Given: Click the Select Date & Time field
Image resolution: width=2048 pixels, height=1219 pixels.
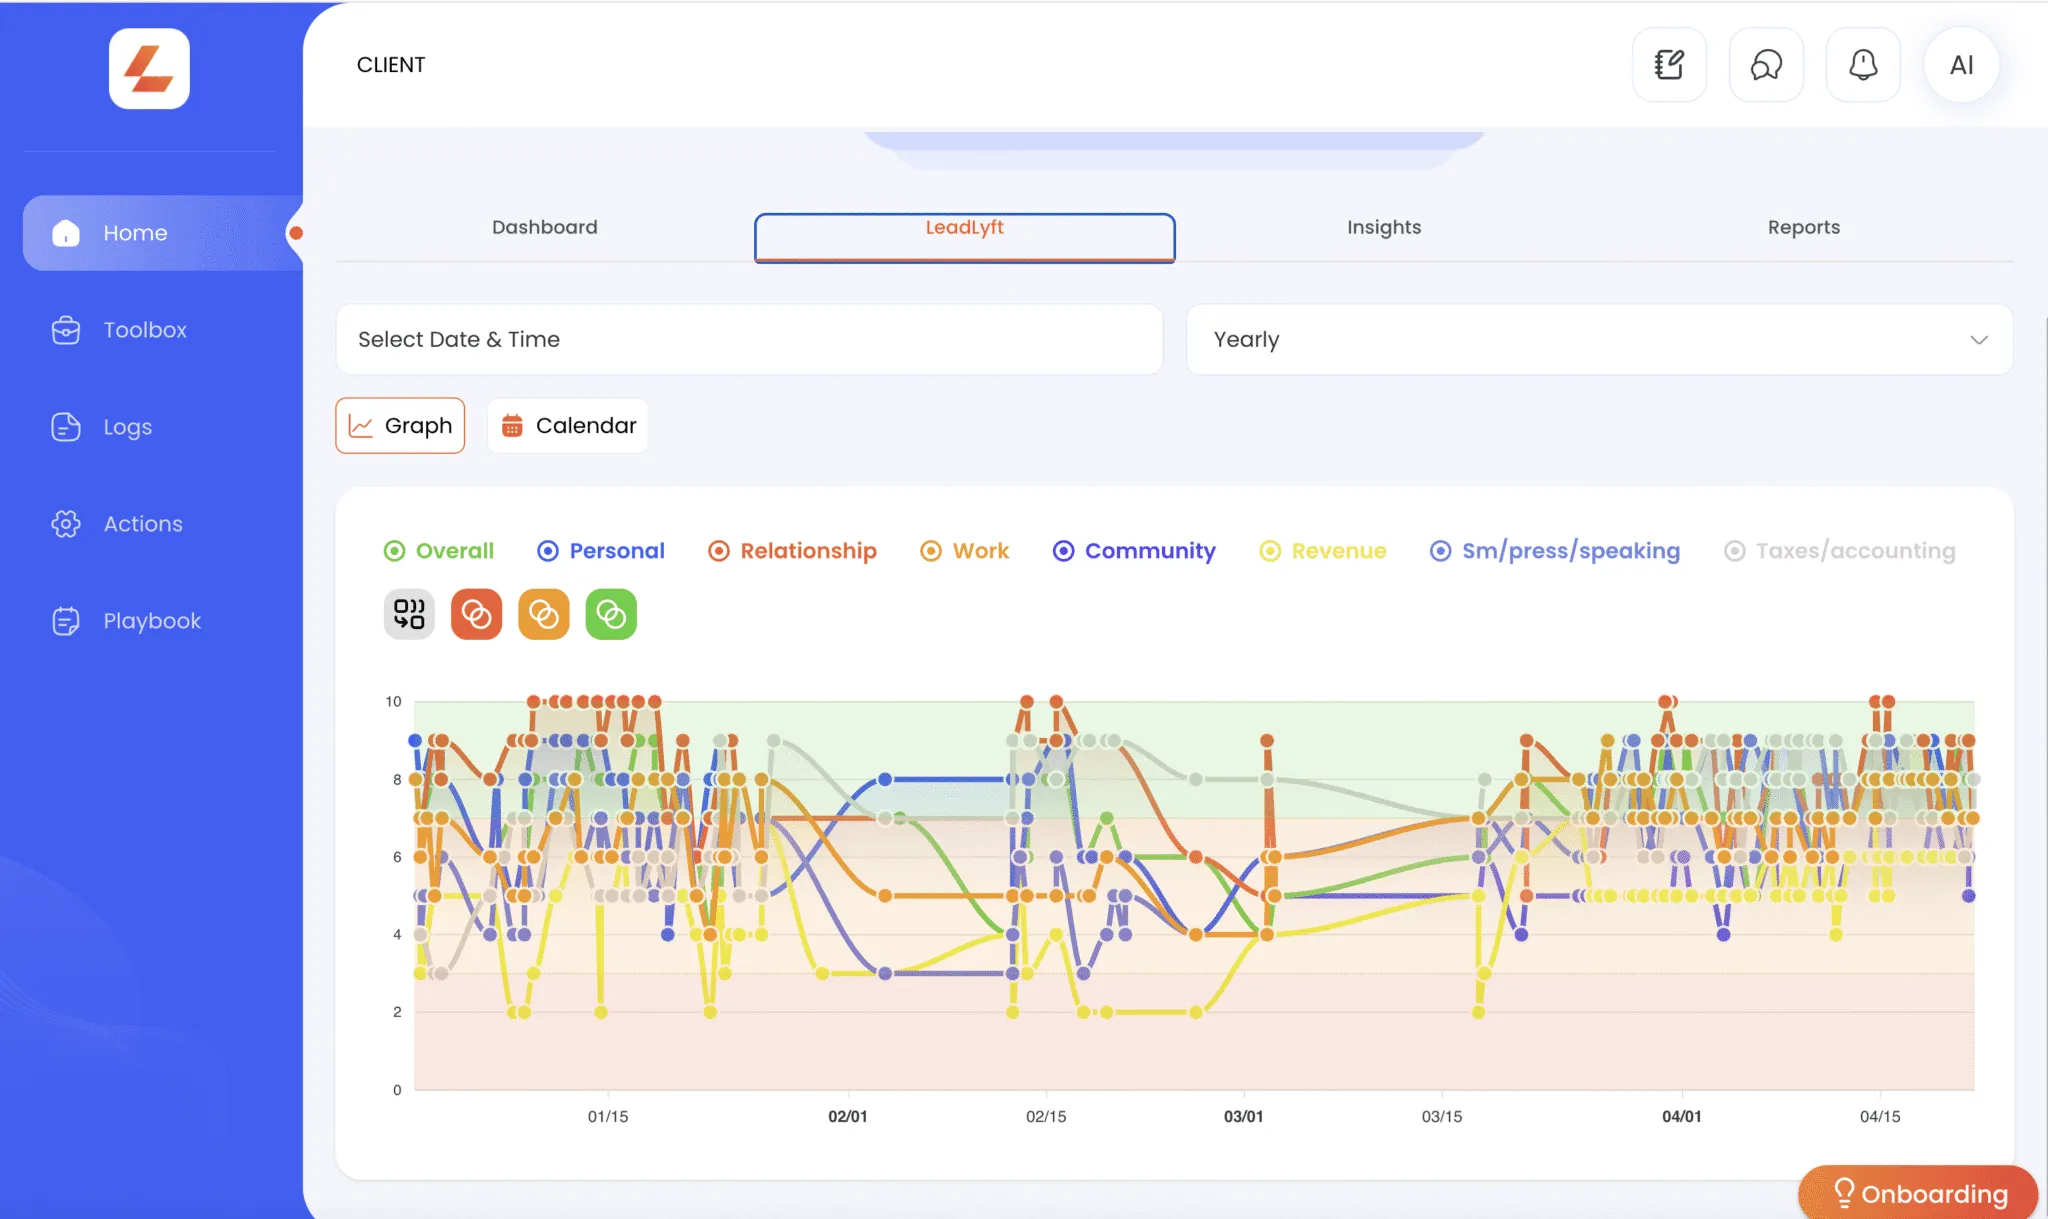Looking at the screenshot, I should pos(749,340).
